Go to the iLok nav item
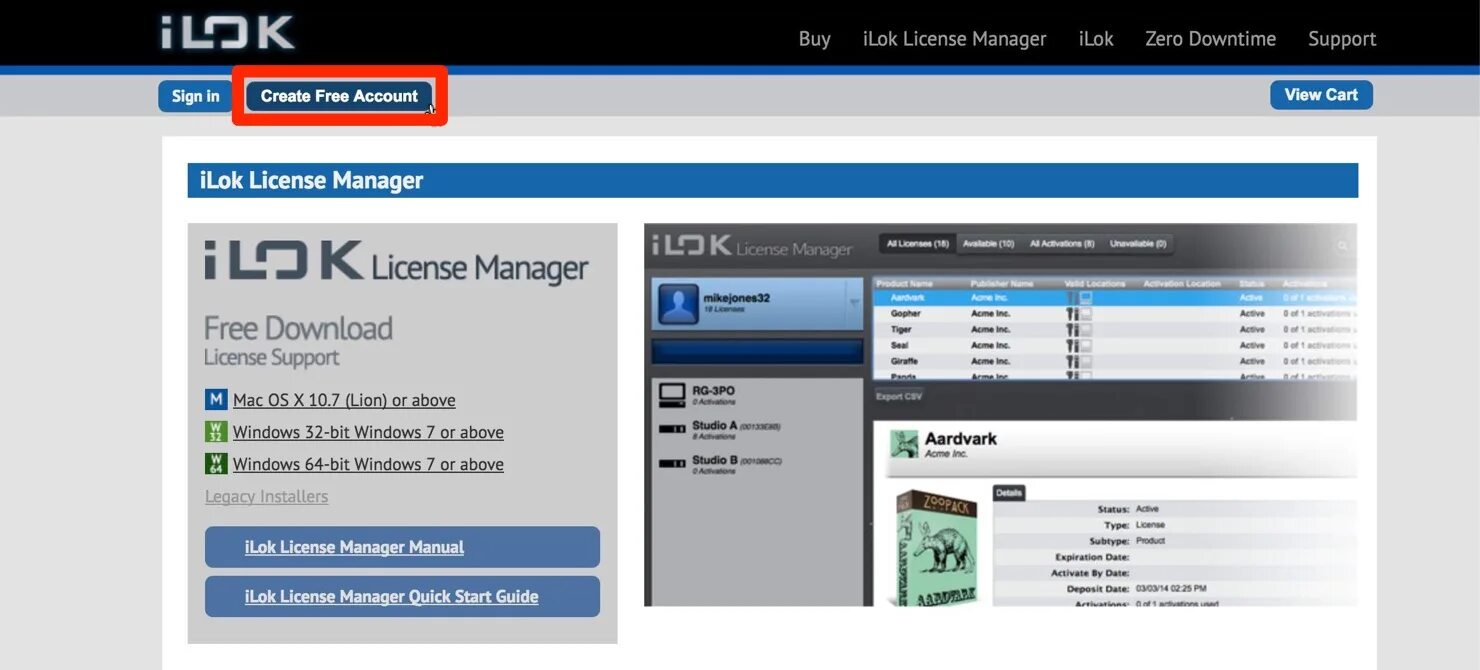 click(x=1096, y=39)
